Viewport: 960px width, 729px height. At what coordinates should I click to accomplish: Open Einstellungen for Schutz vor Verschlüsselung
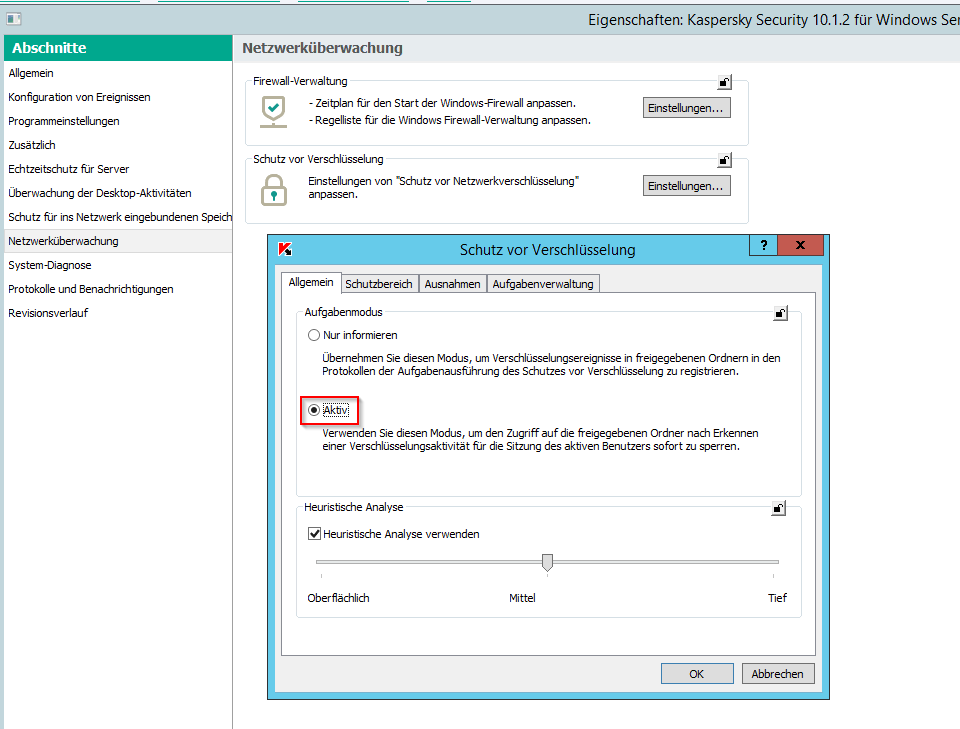[x=686, y=186]
